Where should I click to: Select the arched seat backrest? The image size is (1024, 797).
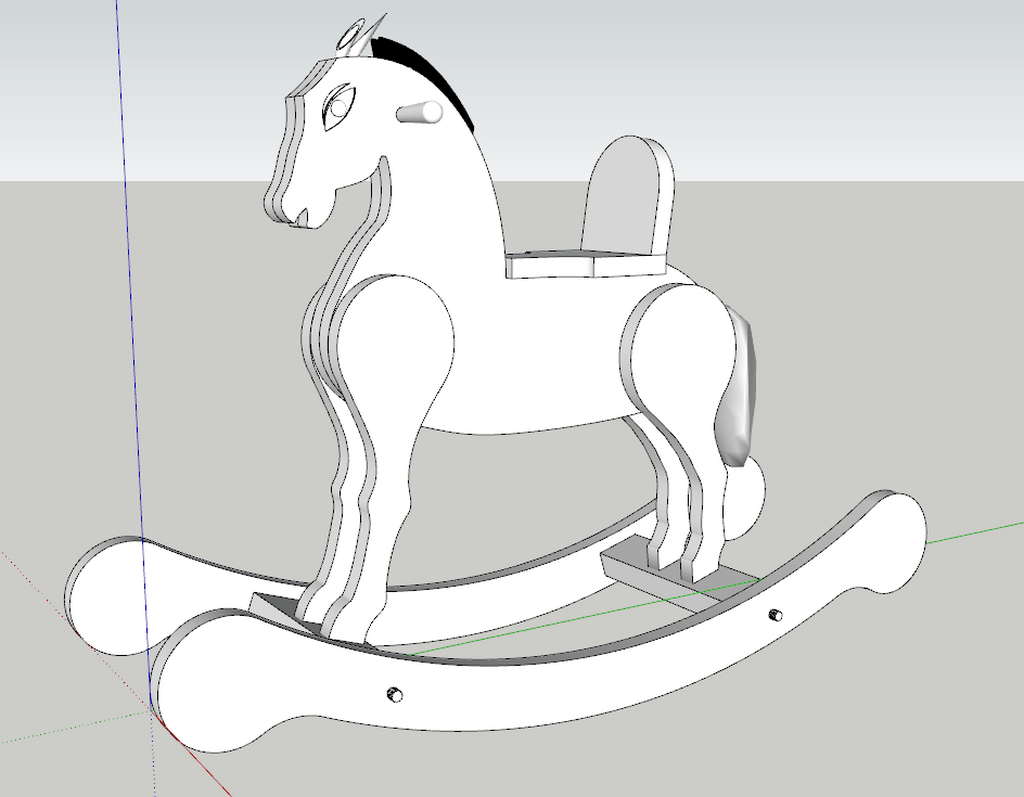click(x=627, y=195)
